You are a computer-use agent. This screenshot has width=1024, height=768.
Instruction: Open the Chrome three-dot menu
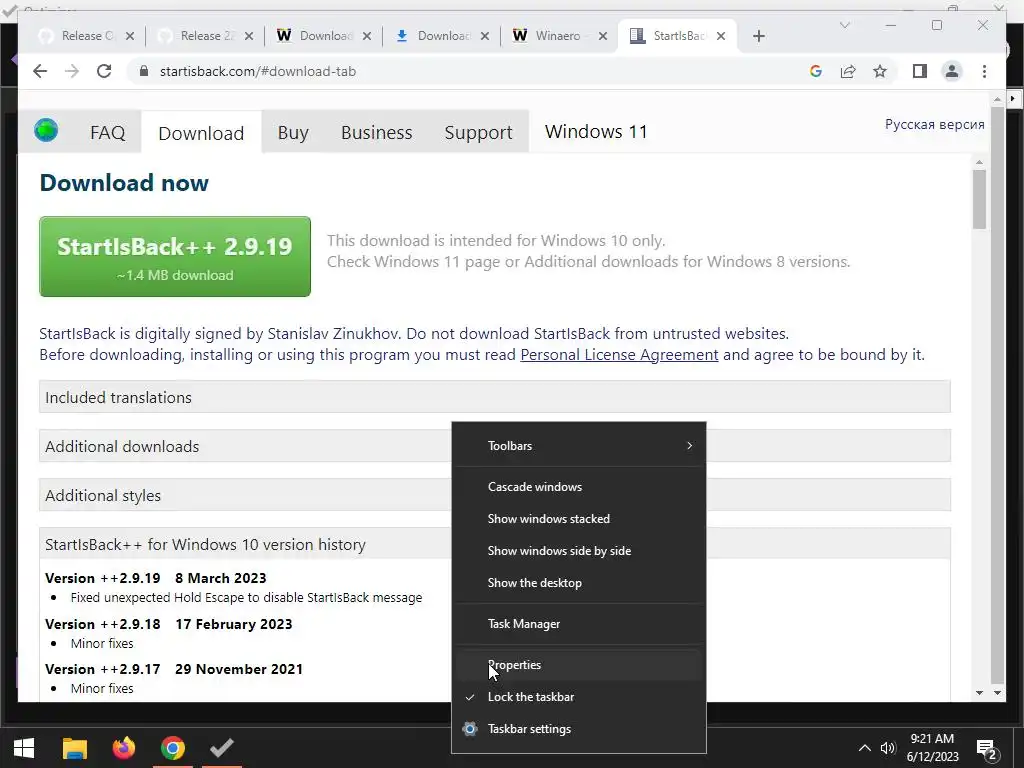(984, 71)
